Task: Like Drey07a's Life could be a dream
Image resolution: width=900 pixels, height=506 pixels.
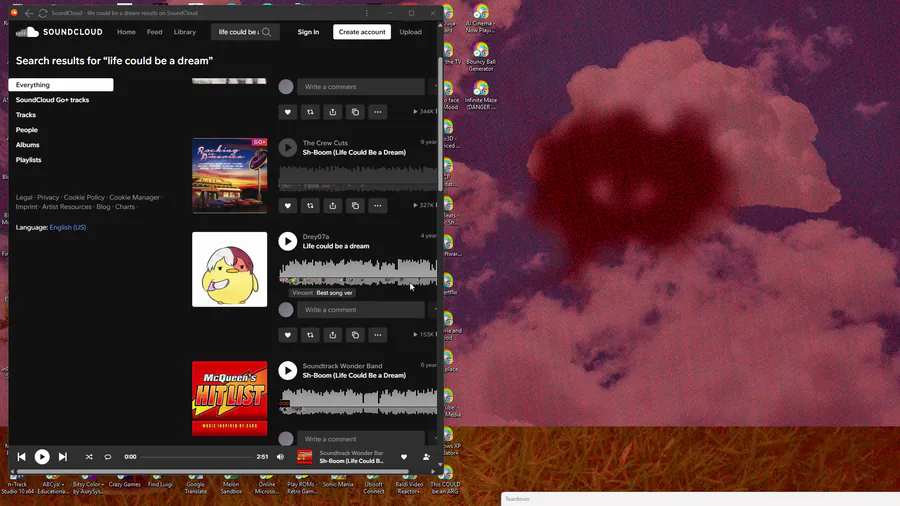Action: pos(288,335)
